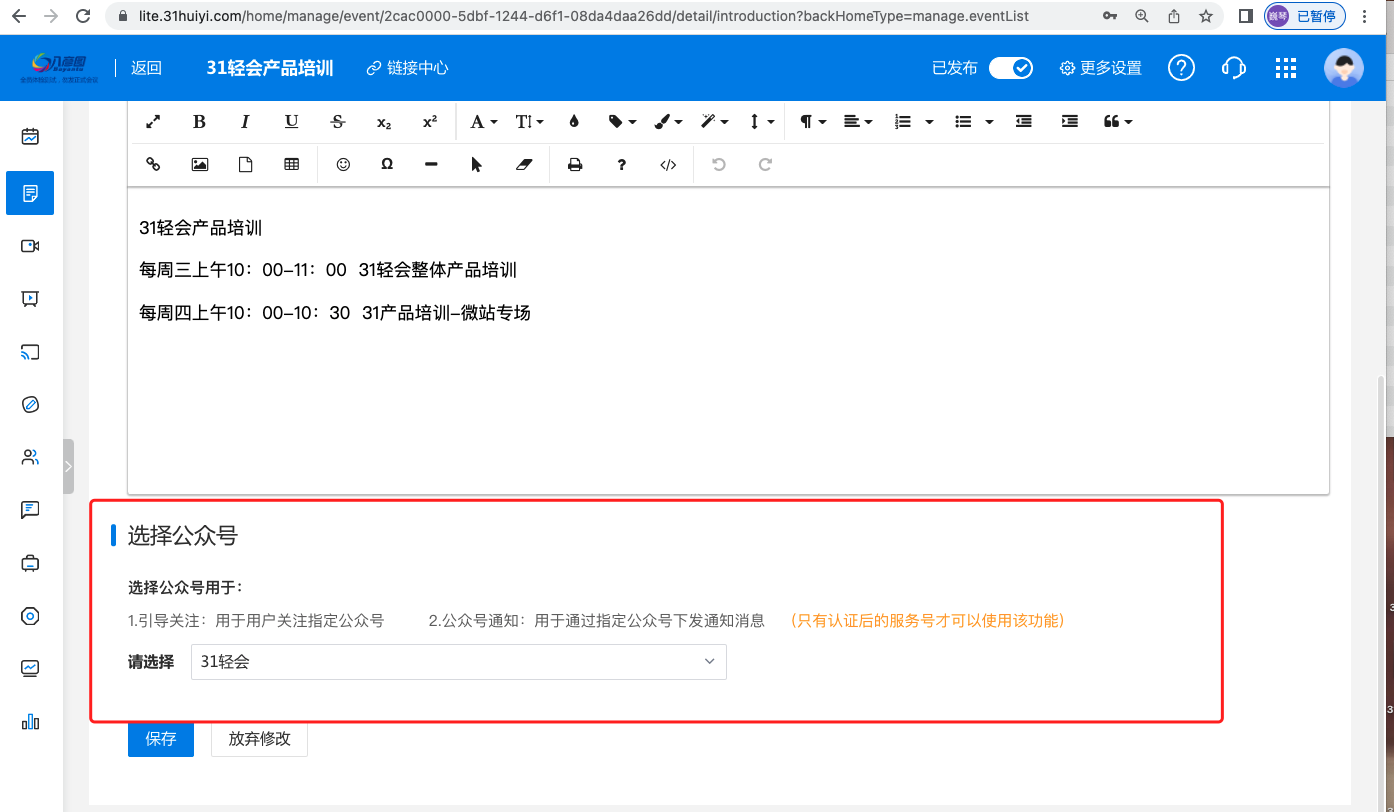Open editor help question mark

[621, 165]
